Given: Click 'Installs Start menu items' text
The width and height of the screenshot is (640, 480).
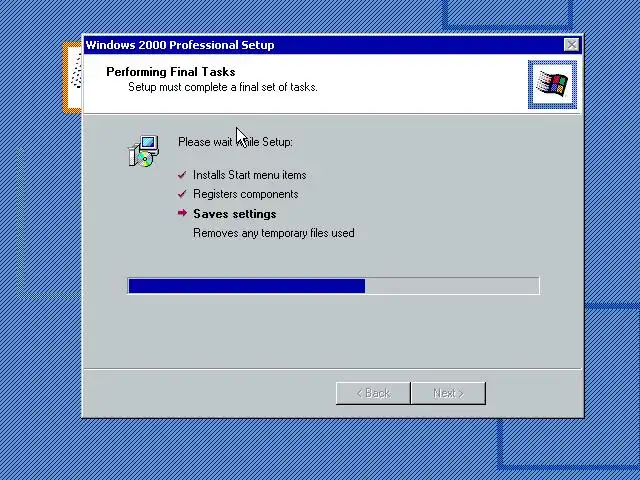Looking at the screenshot, I should click(x=250, y=175).
